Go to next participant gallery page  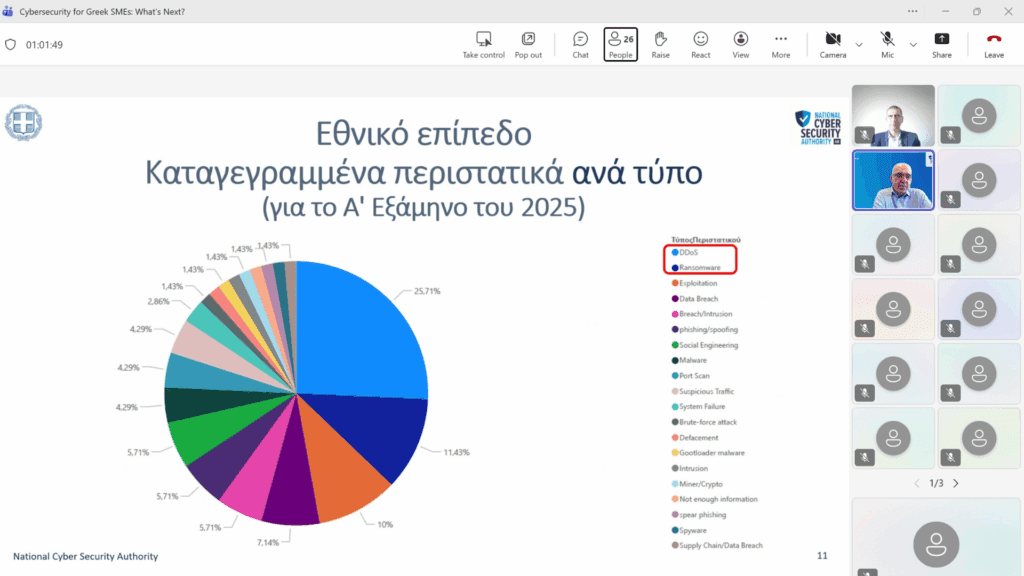[956, 483]
